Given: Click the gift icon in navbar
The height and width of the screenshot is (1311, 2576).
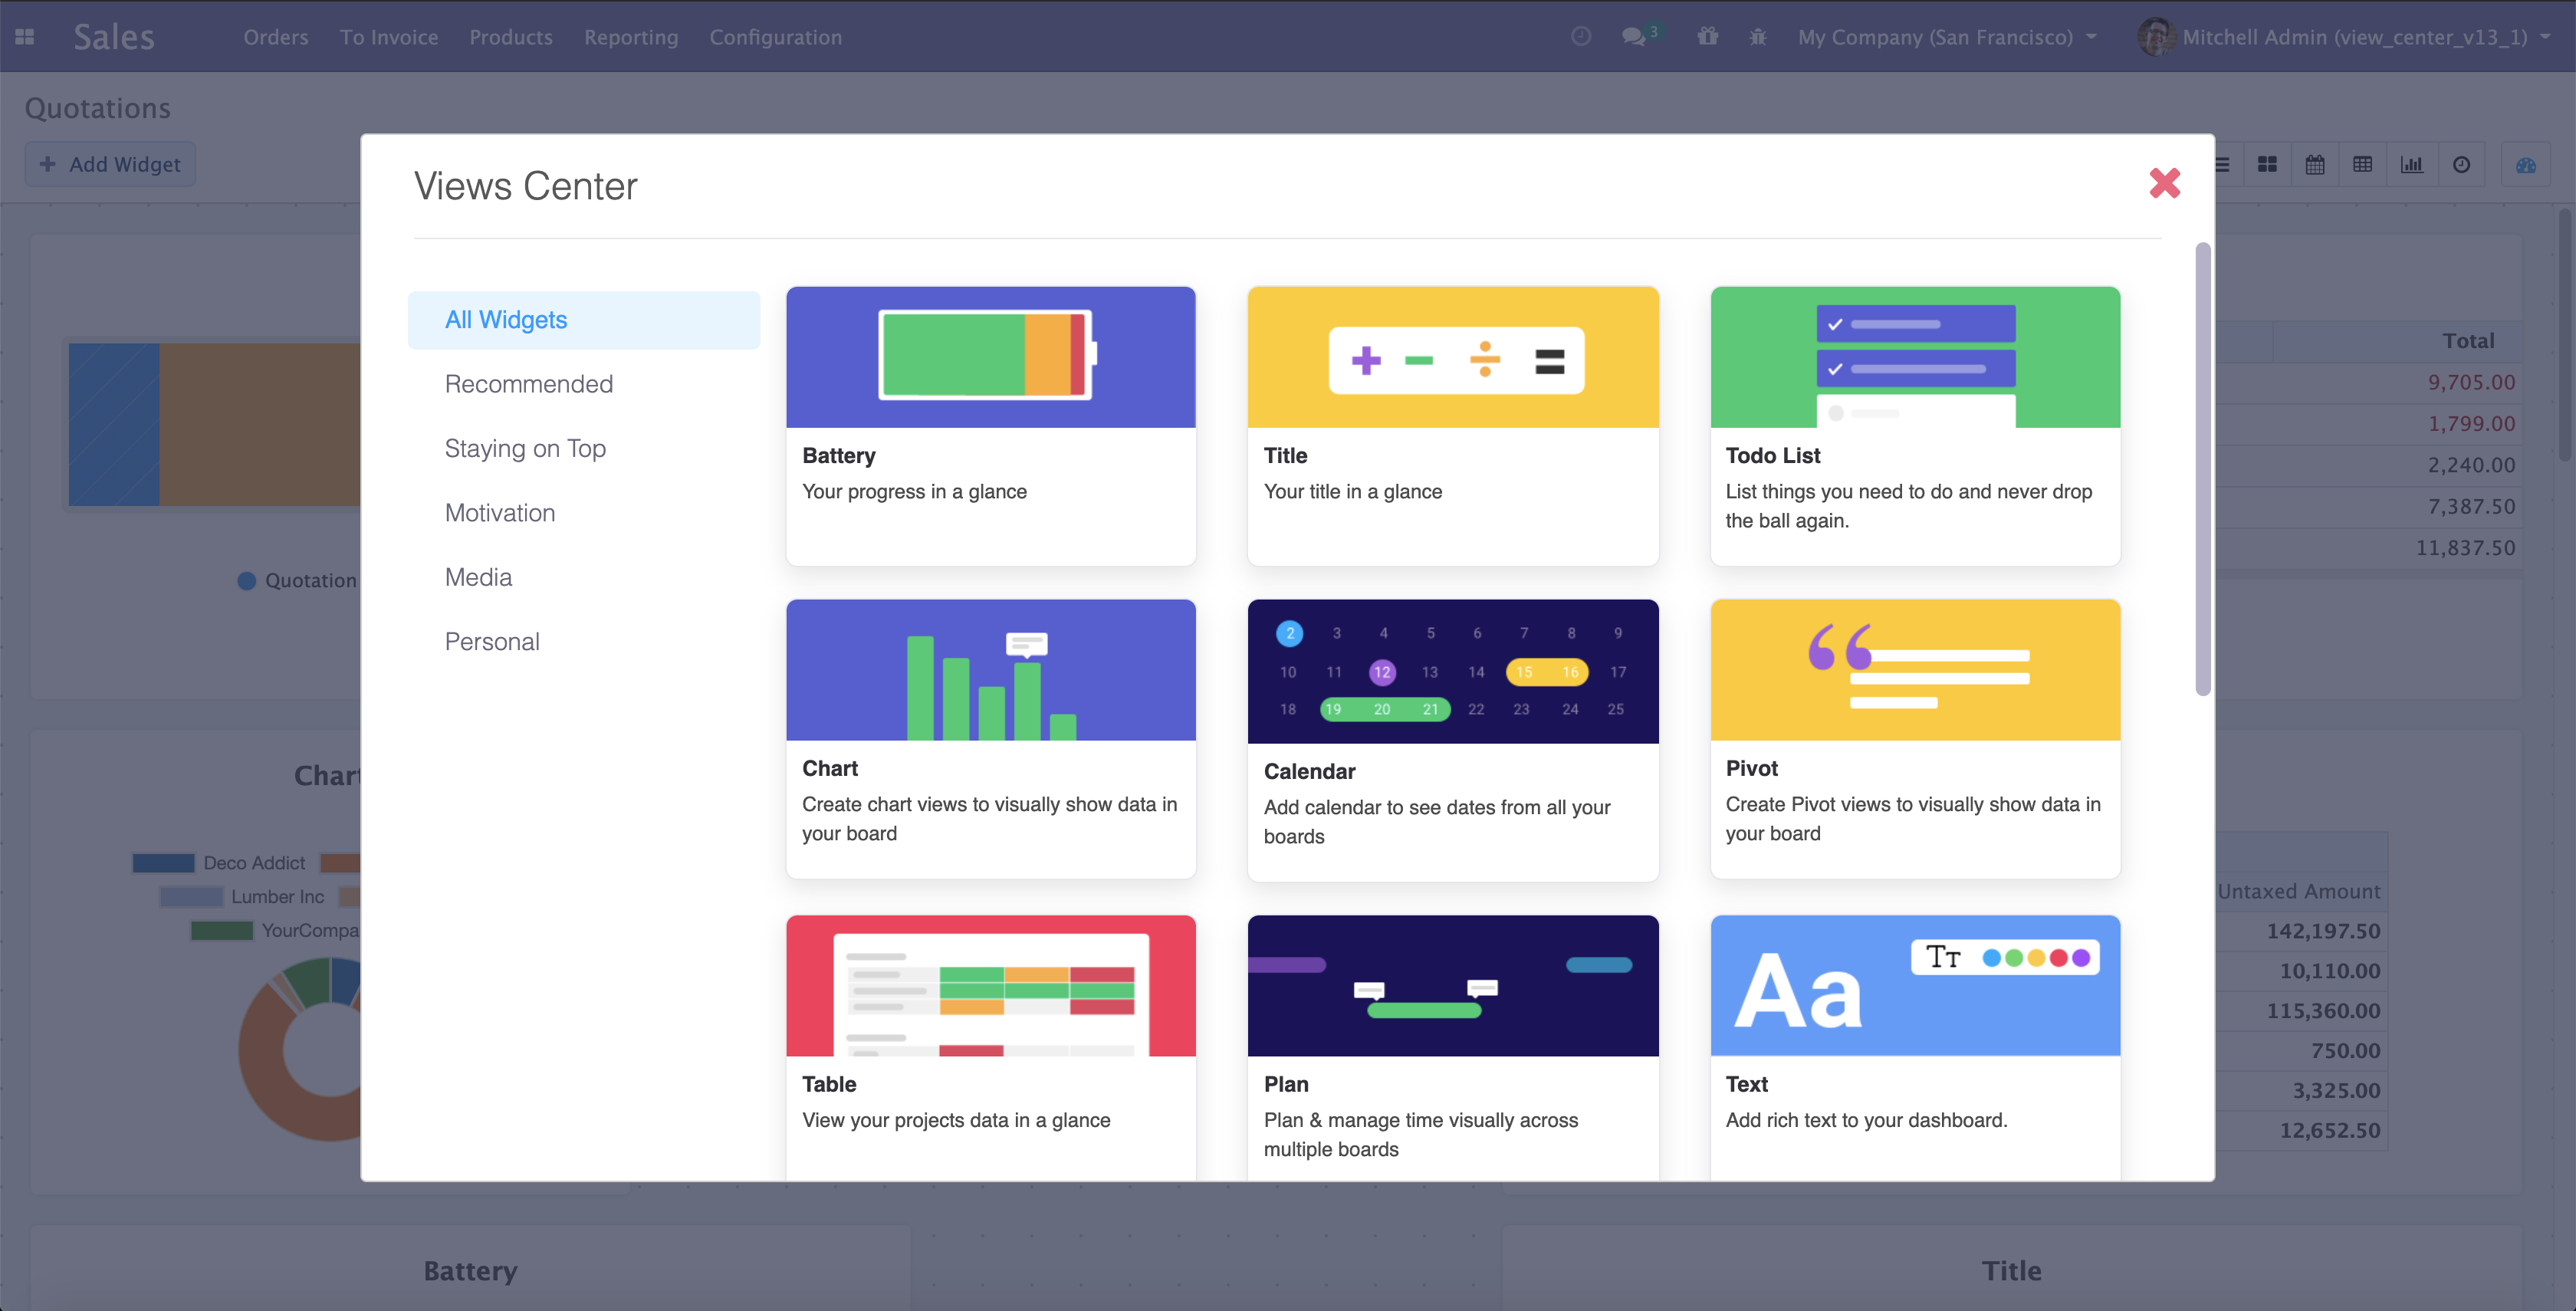Looking at the screenshot, I should [x=1707, y=37].
